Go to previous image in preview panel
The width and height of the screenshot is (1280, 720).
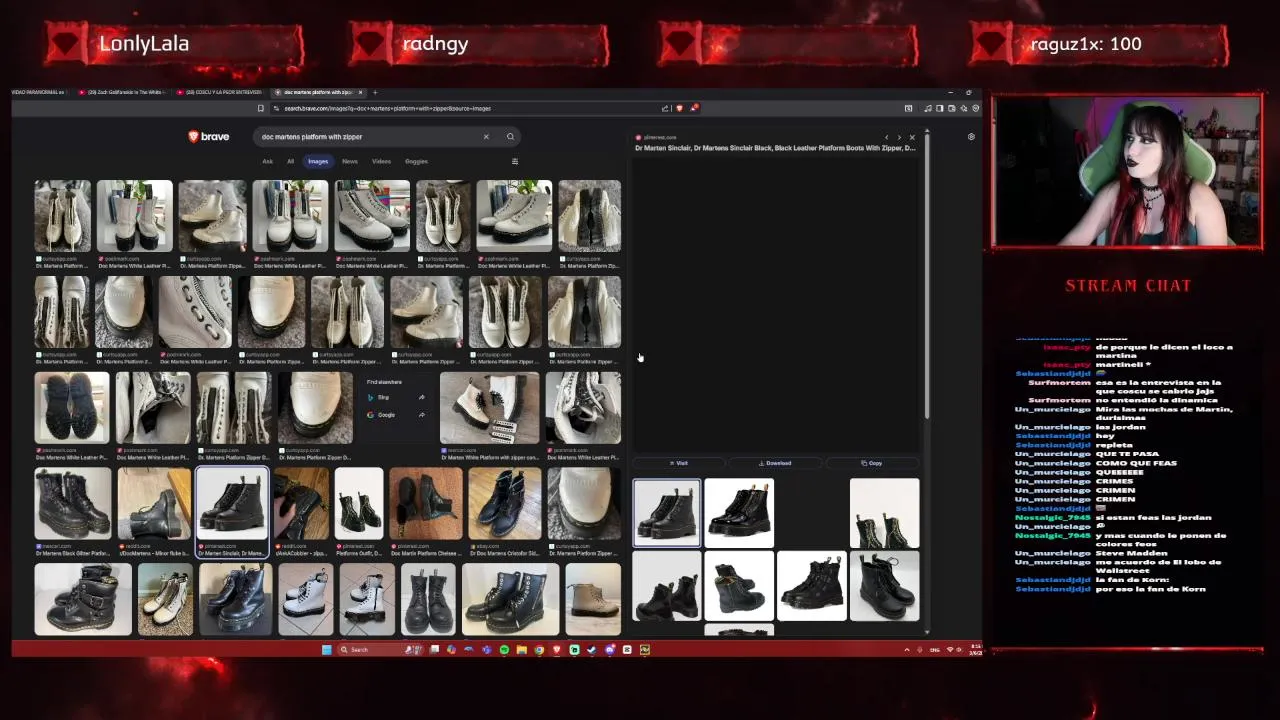(886, 137)
